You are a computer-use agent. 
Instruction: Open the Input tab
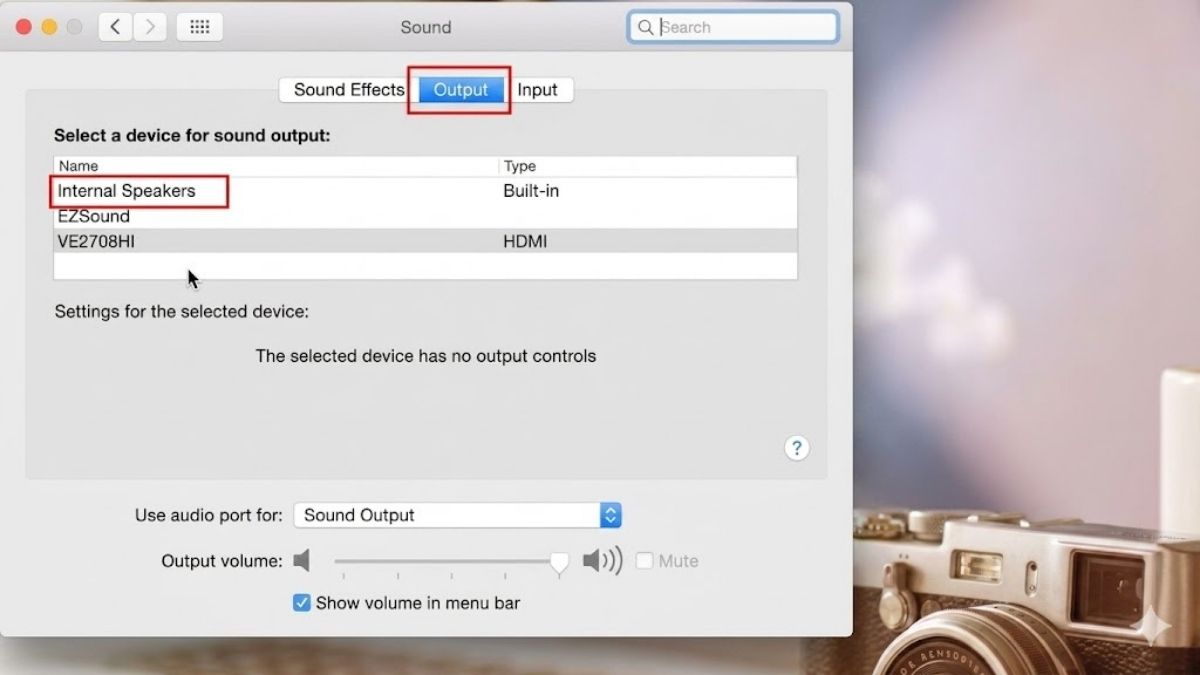coord(538,90)
